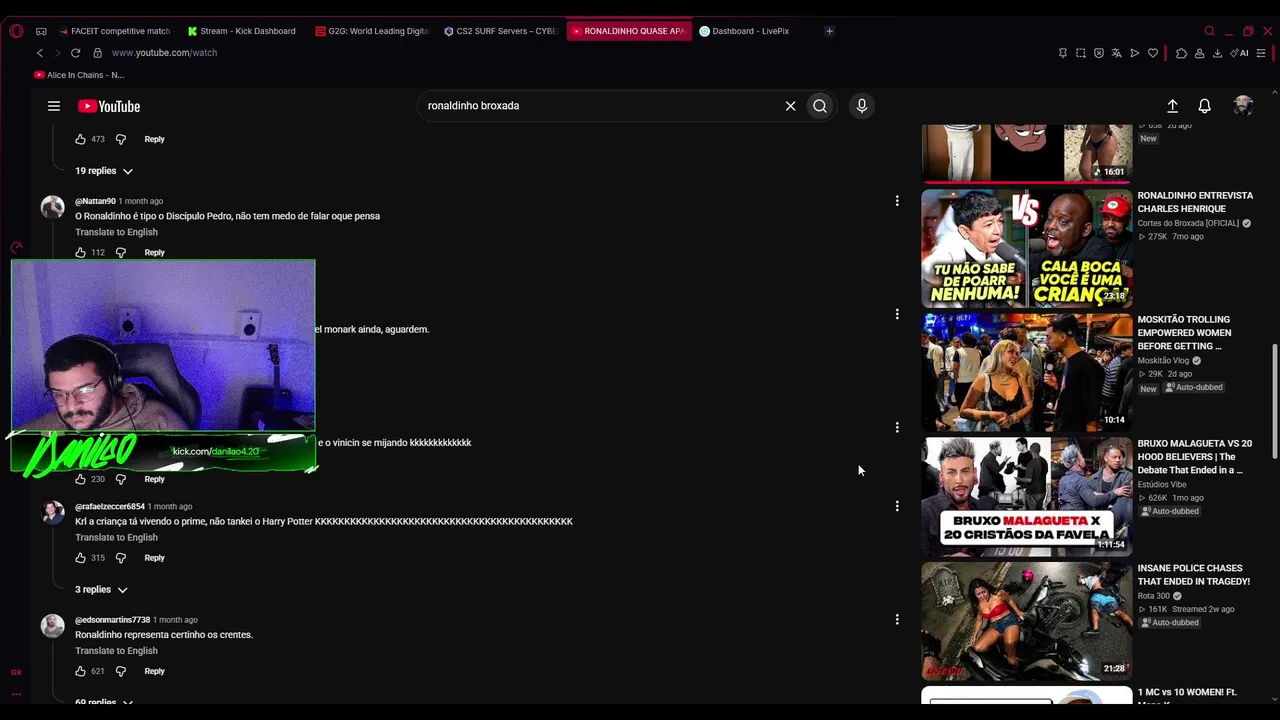
Task: Like the @Nattan90 comment
Action: click(x=81, y=253)
